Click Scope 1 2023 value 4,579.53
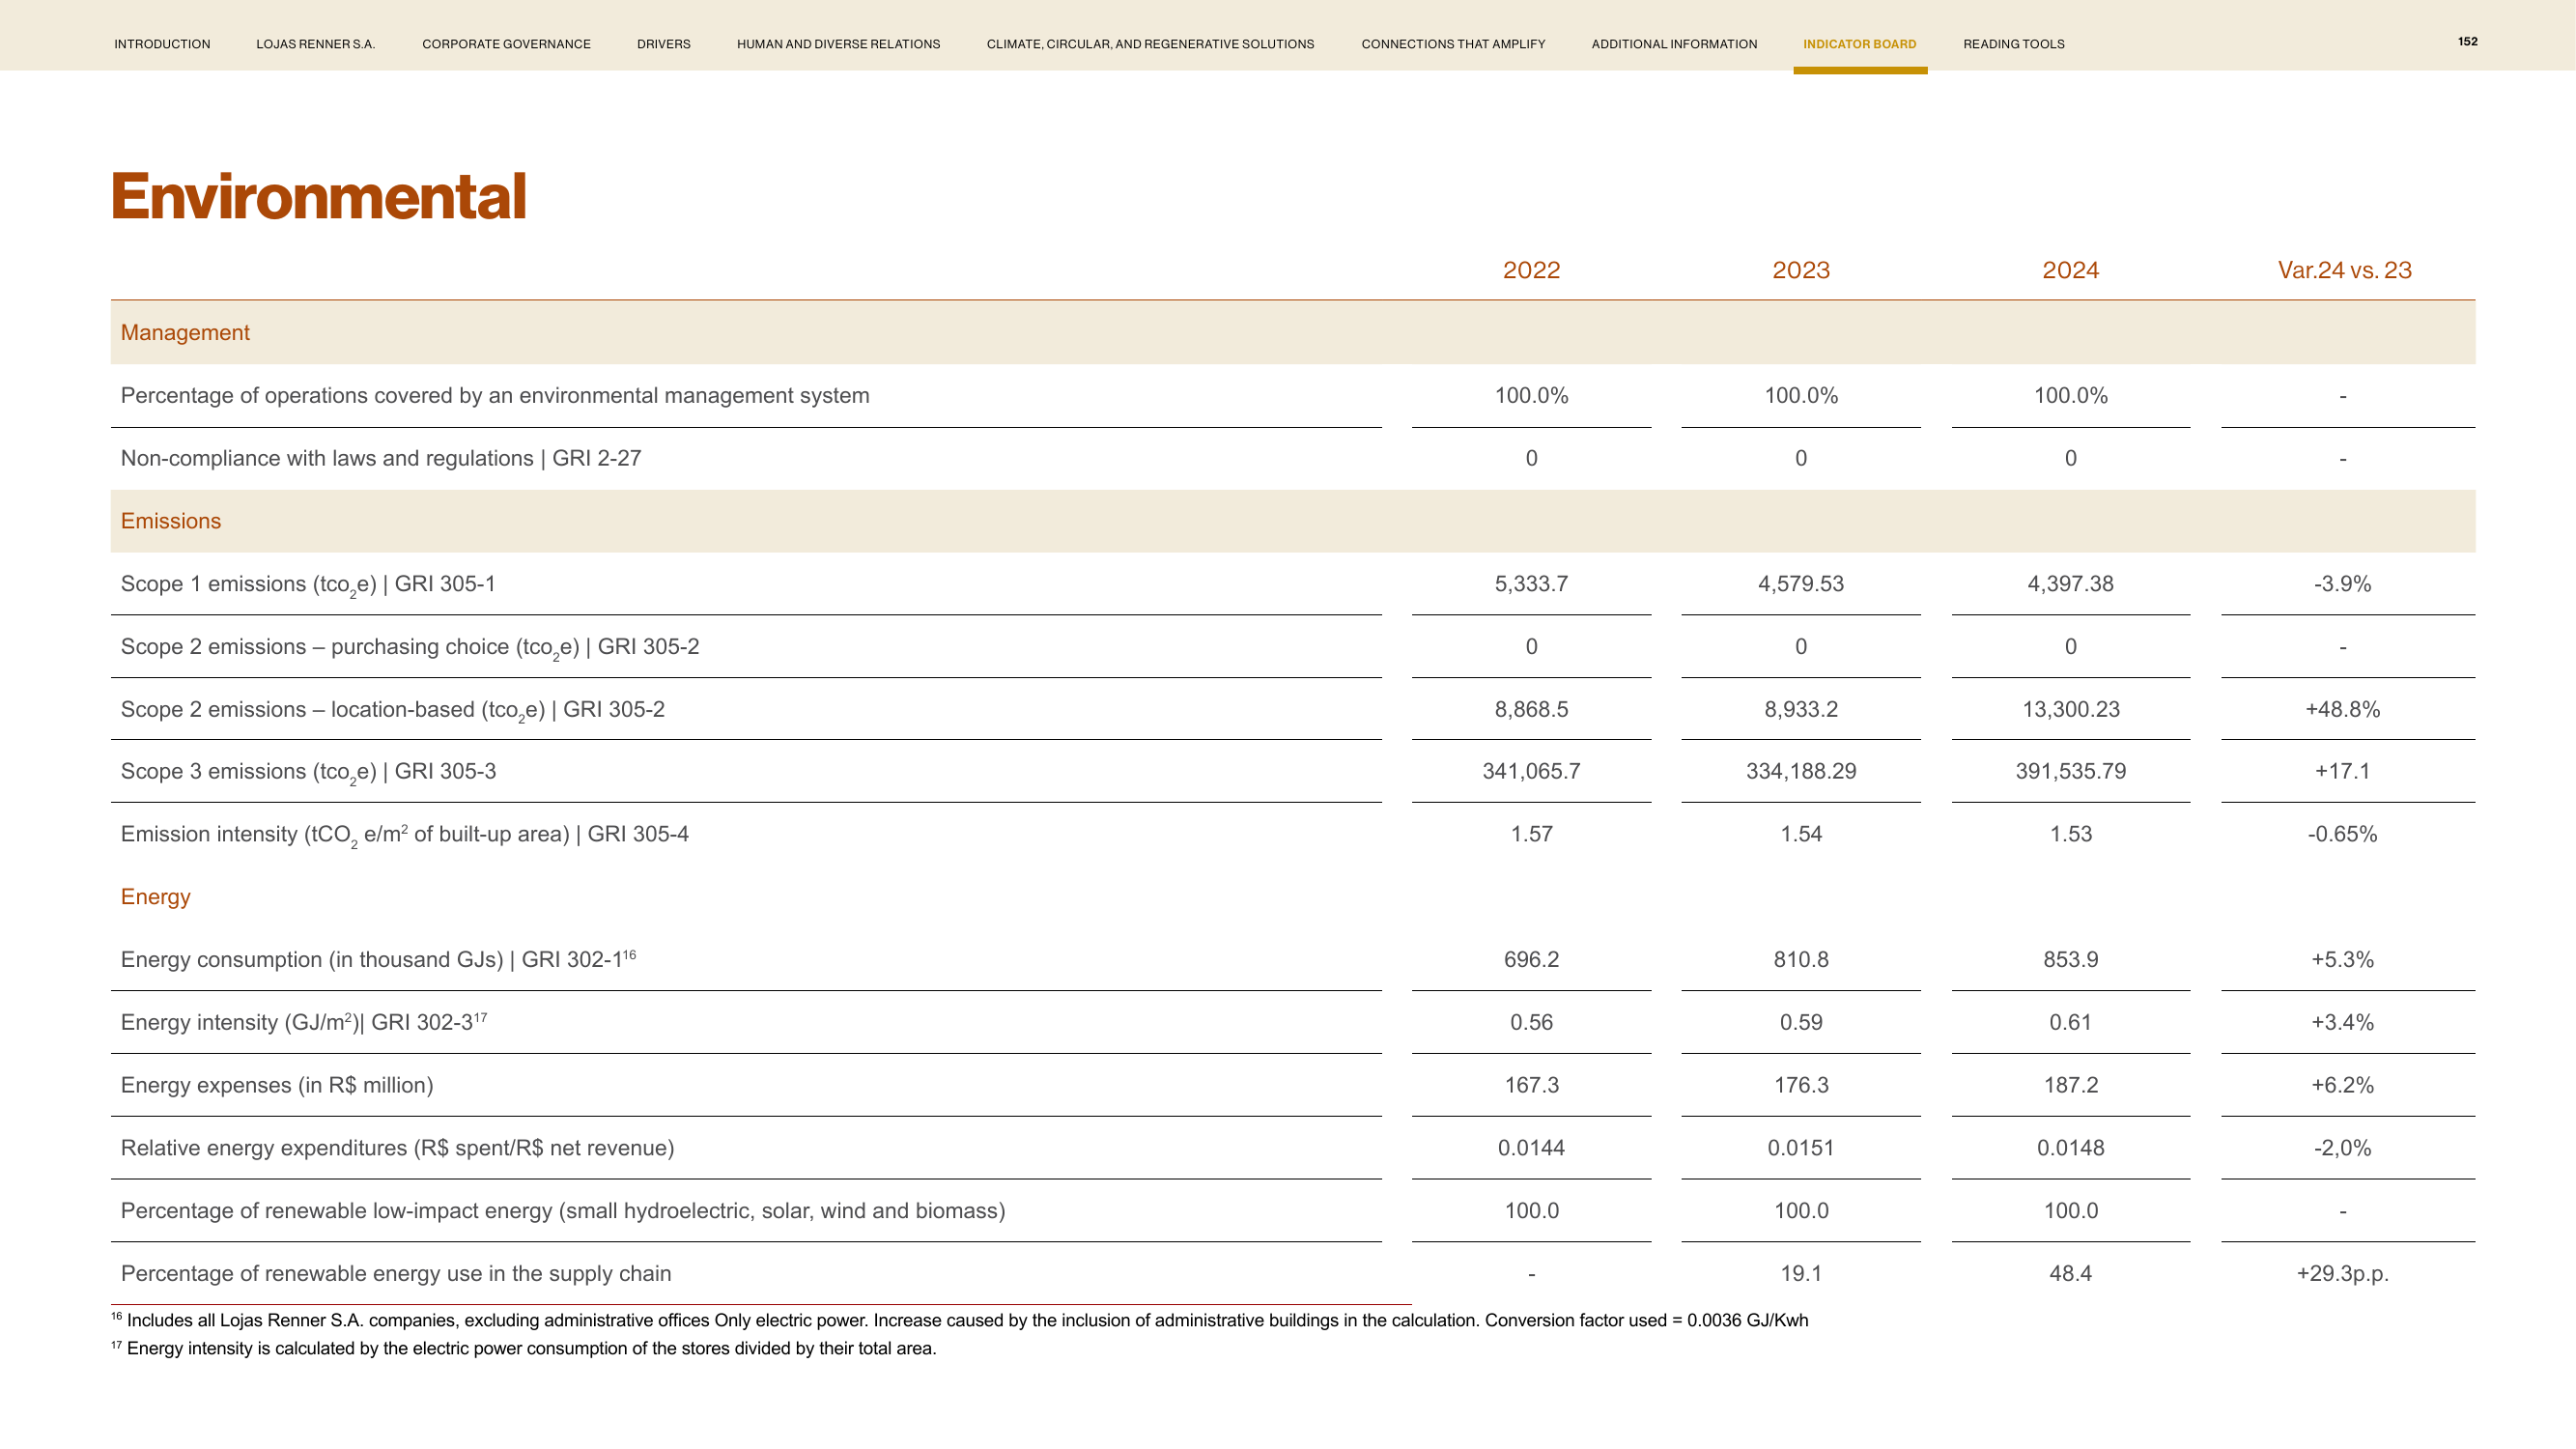2576x1449 pixels. coord(1801,584)
